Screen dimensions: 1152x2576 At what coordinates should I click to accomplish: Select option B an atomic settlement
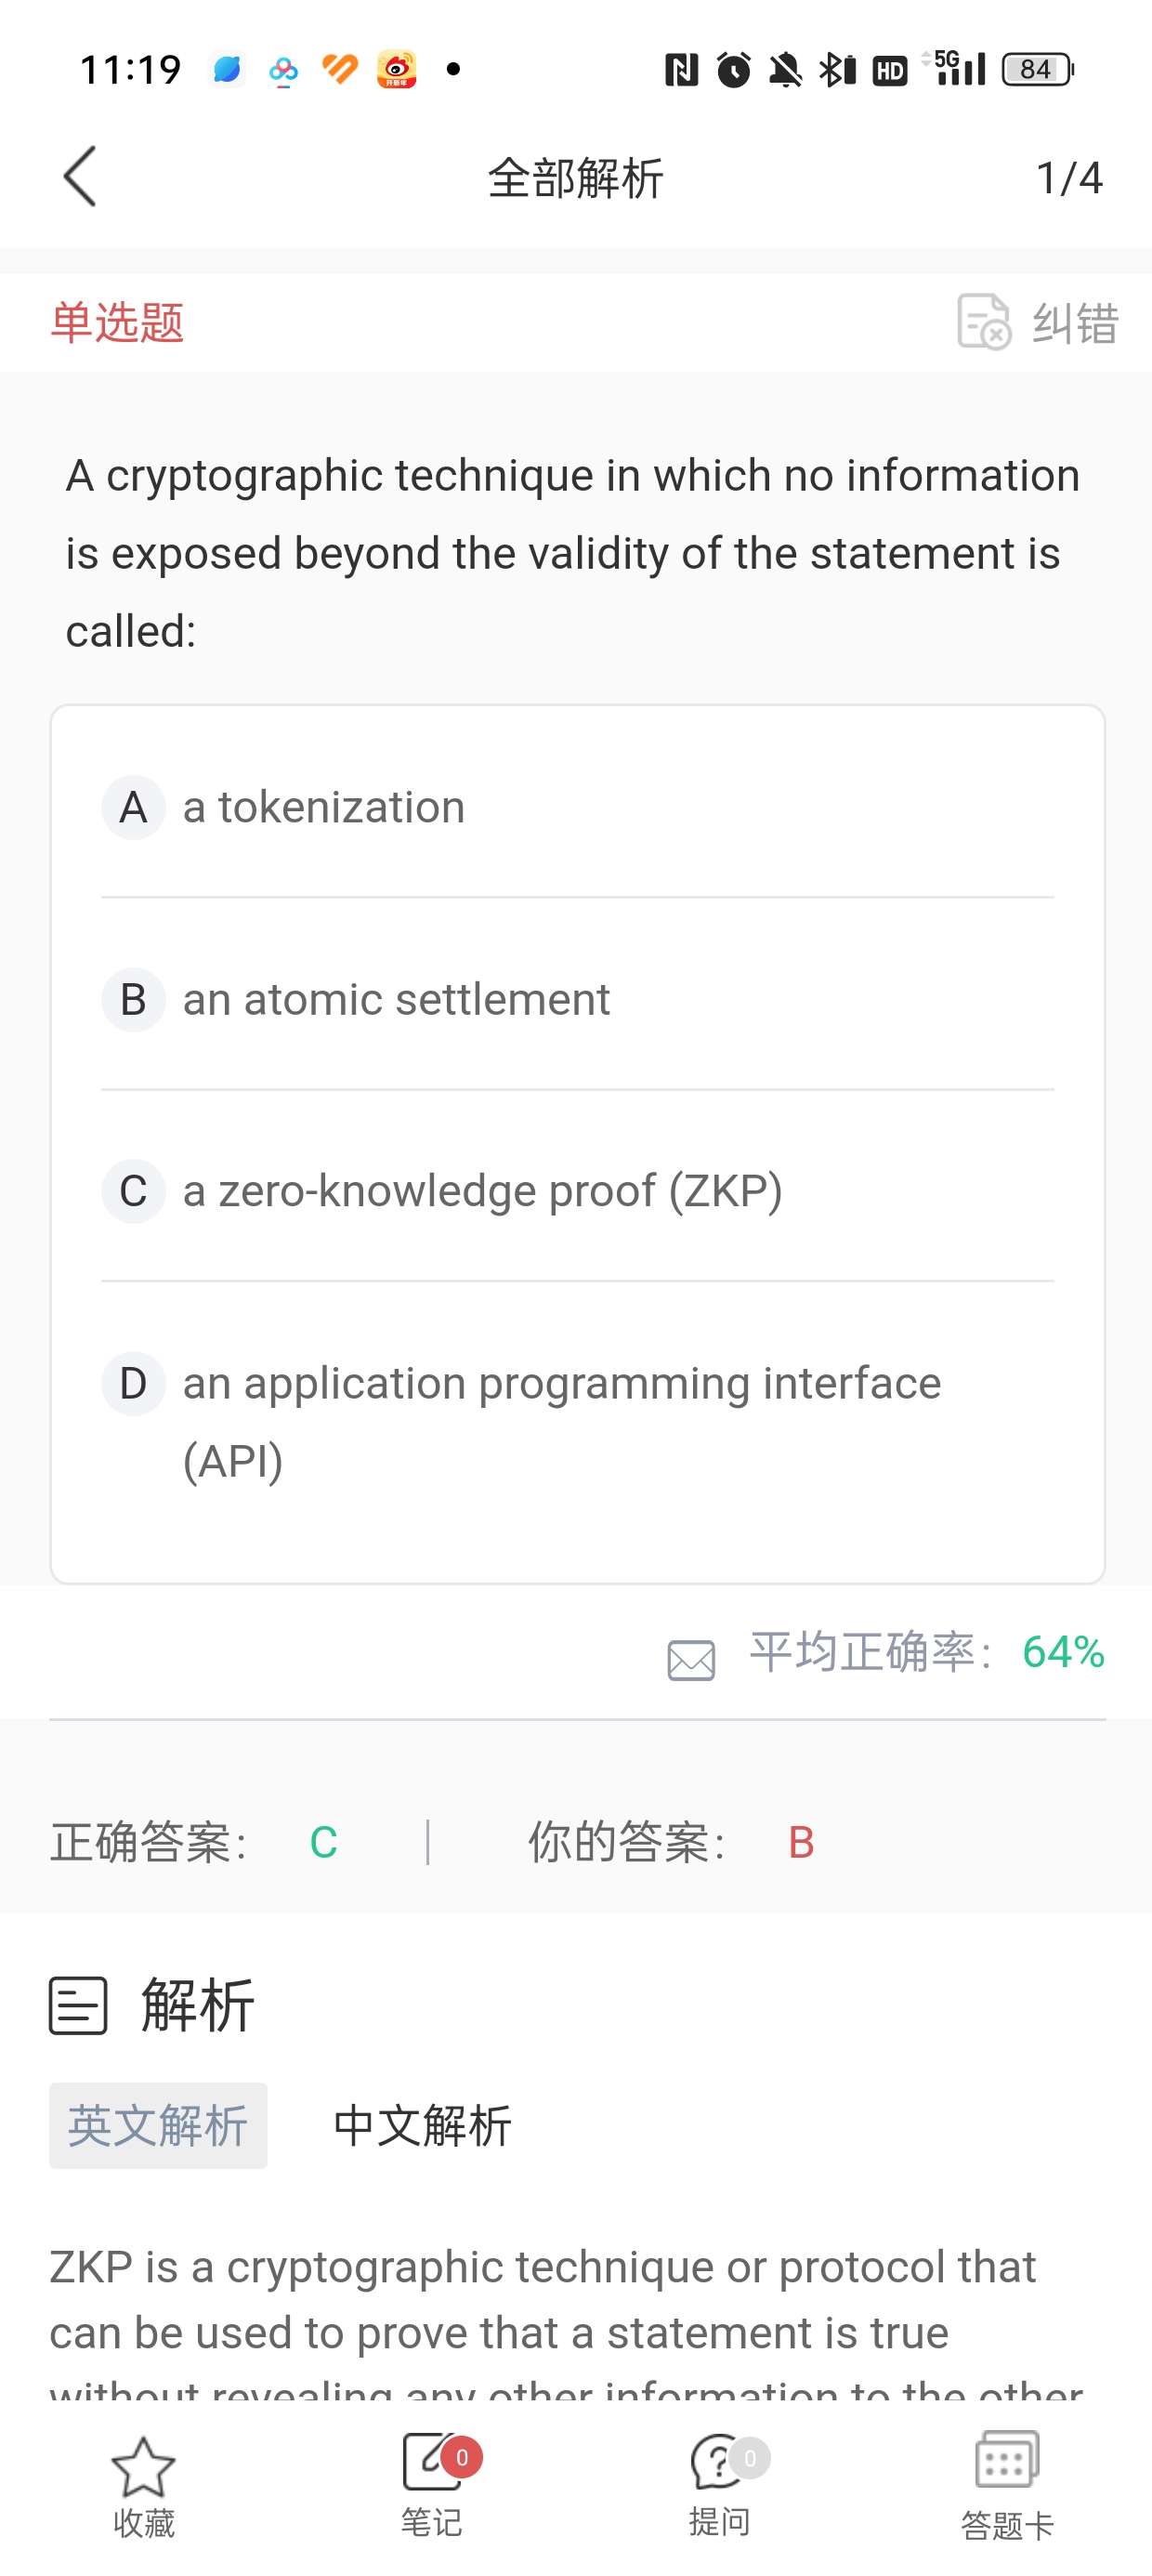(x=395, y=999)
